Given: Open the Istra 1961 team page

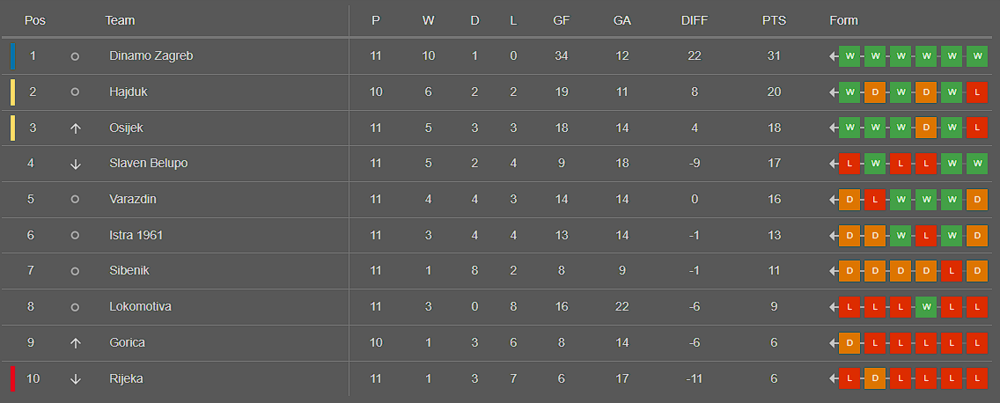Looking at the screenshot, I should click(136, 235).
